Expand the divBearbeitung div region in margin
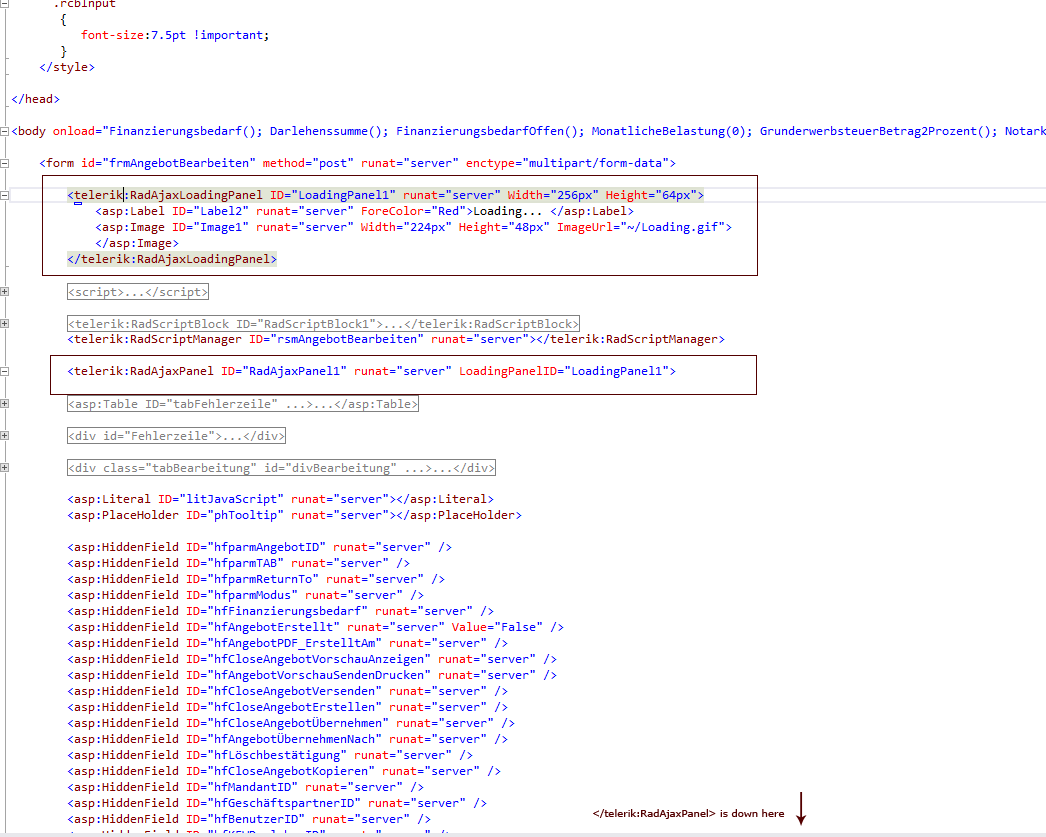Viewport: 1046px width, 837px height. [4, 468]
